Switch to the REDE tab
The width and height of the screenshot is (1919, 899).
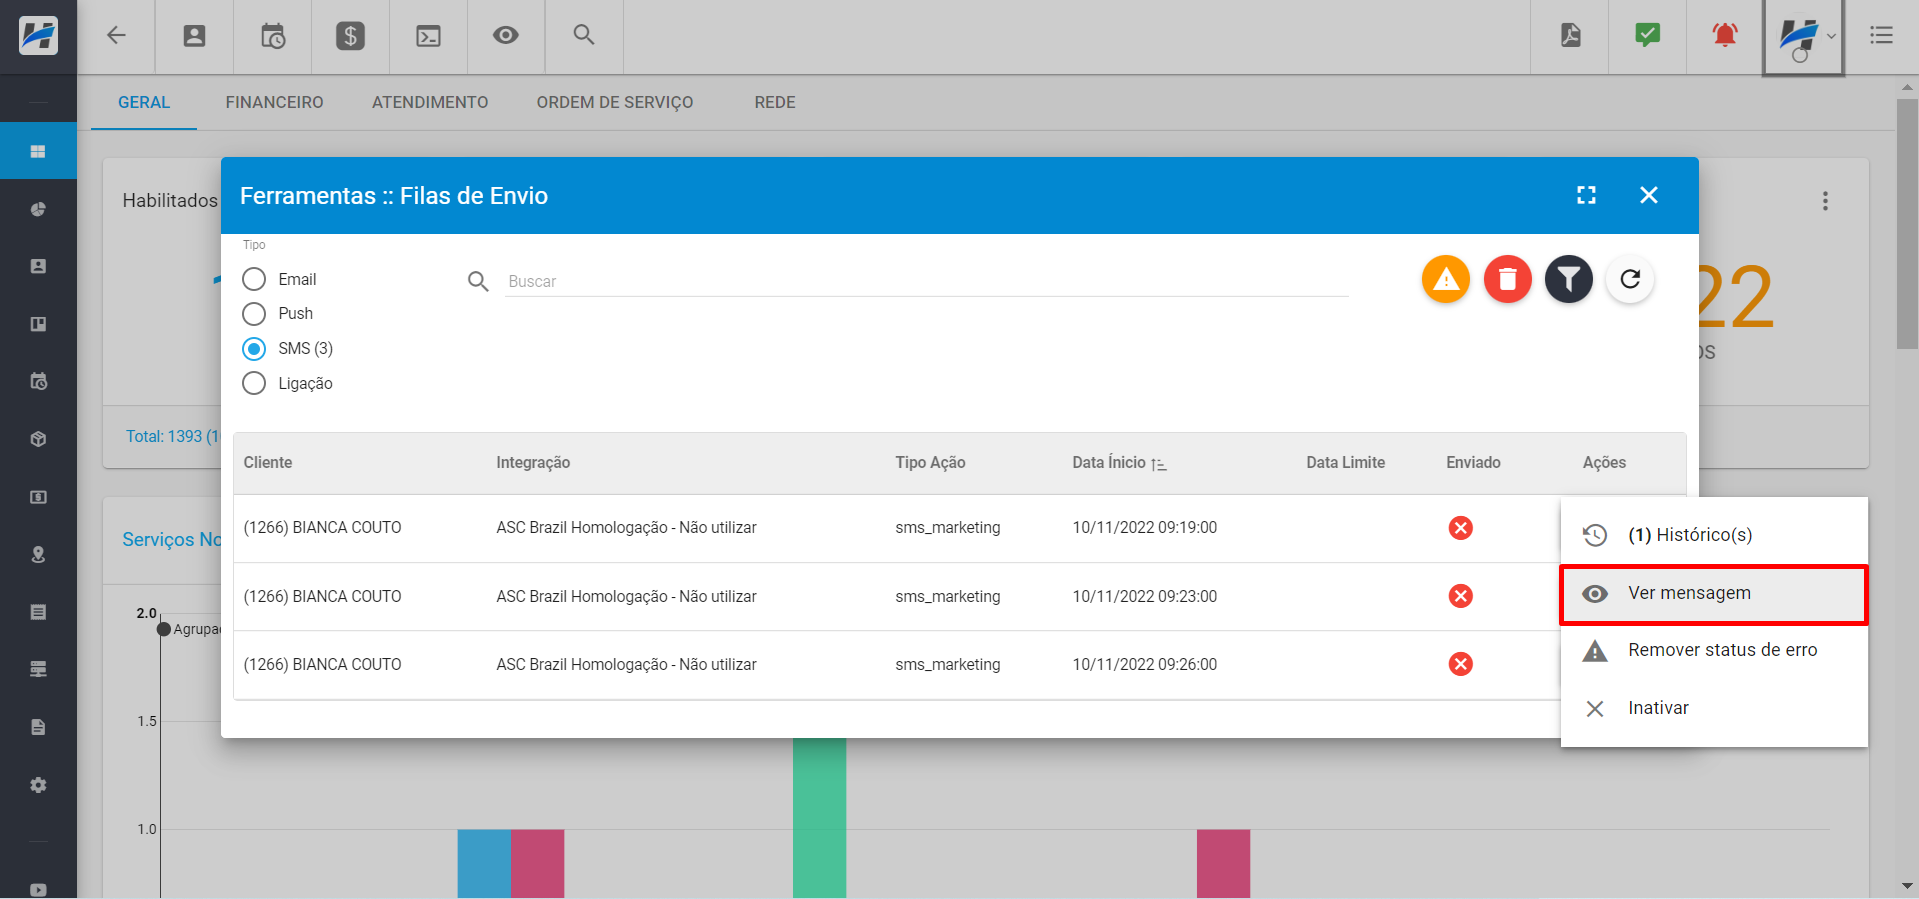click(775, 102)
